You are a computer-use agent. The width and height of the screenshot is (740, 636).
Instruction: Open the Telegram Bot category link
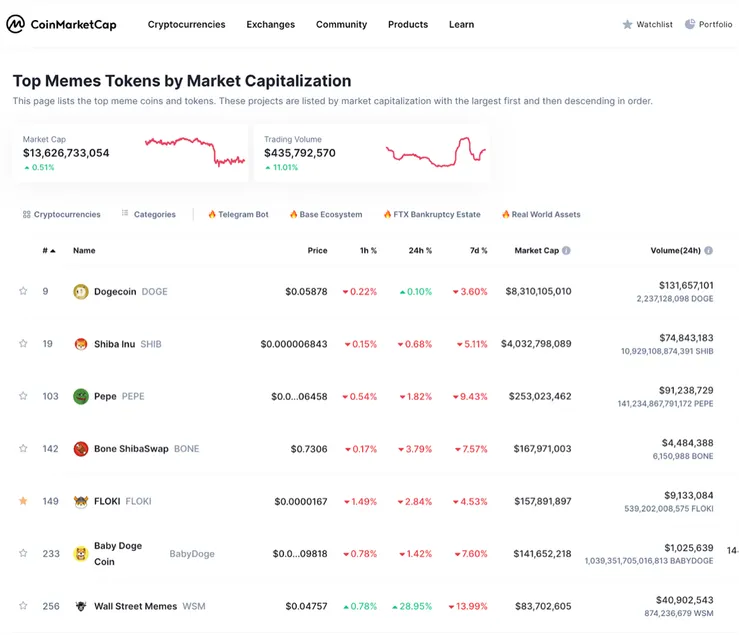(238, 214)
